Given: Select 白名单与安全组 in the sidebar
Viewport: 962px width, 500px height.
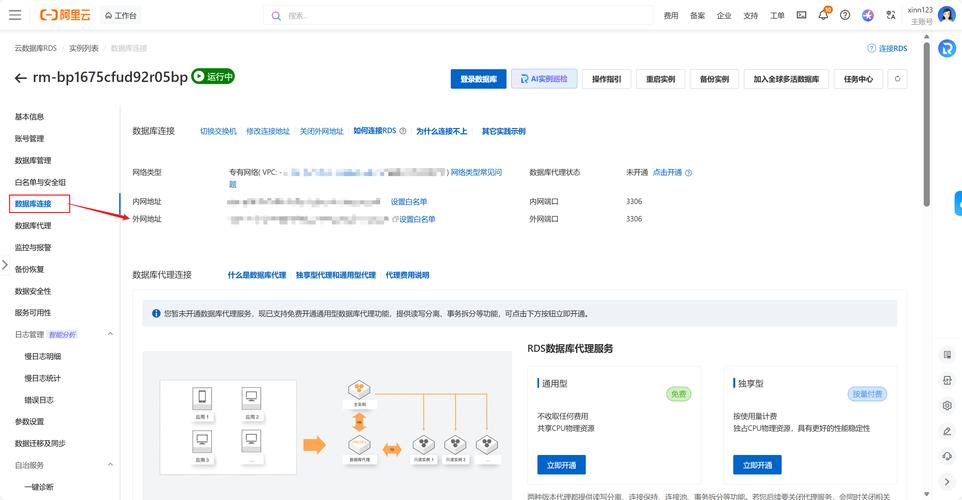Looking at the screenshot, I should point(40,182).
